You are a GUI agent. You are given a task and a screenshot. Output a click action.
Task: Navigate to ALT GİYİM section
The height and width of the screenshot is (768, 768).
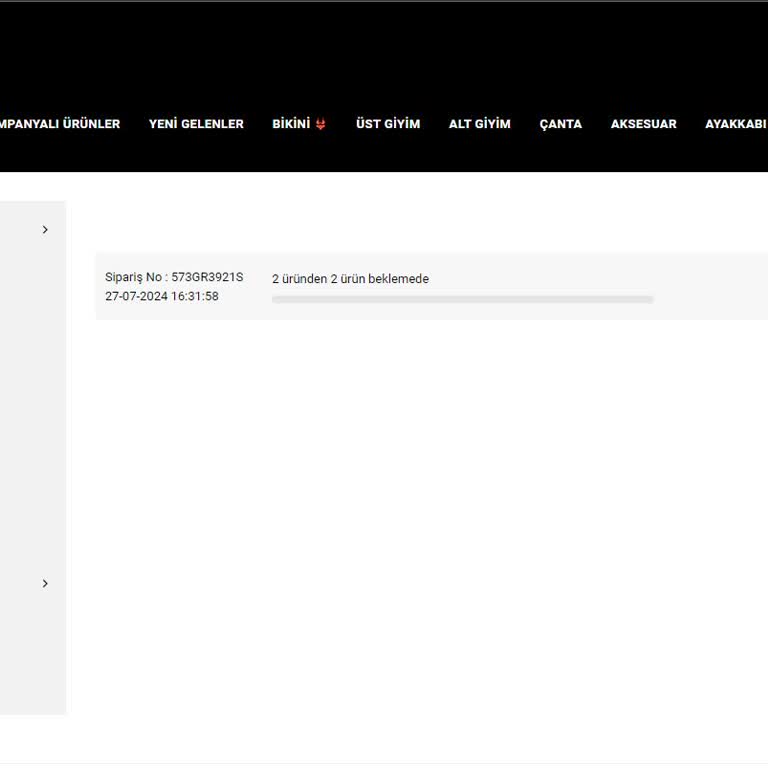[x=479, y=124]
